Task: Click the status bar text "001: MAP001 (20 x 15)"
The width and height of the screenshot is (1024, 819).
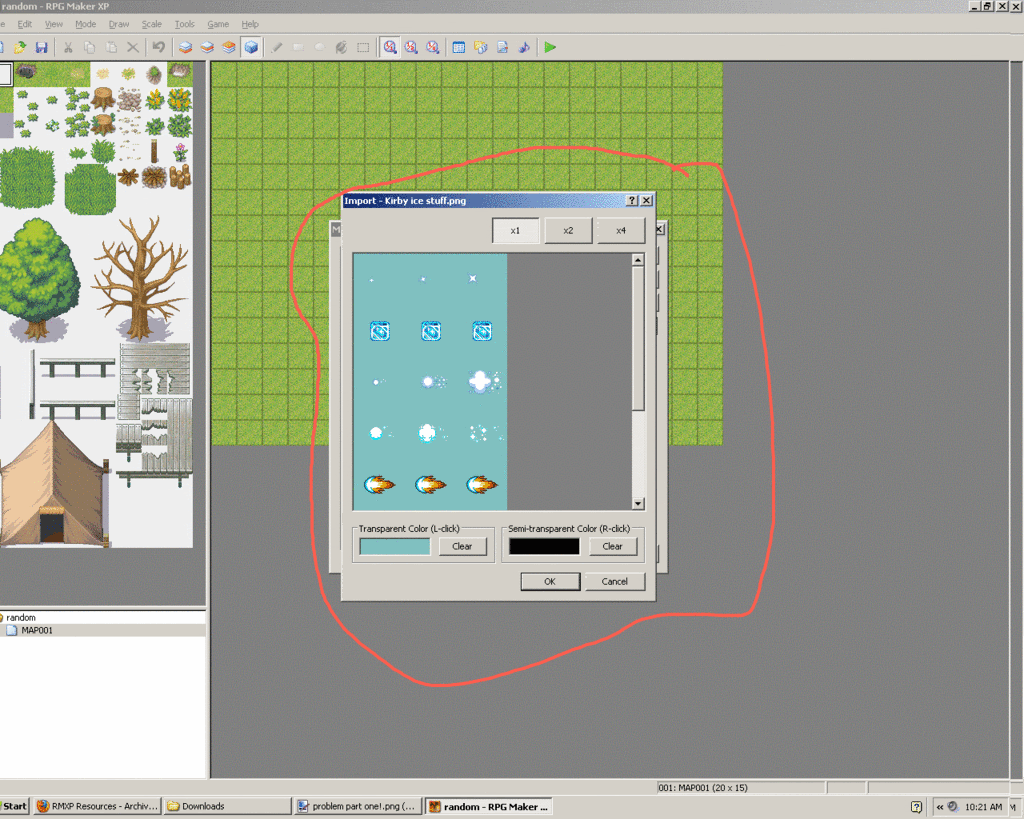Action: tap(703, 788)
